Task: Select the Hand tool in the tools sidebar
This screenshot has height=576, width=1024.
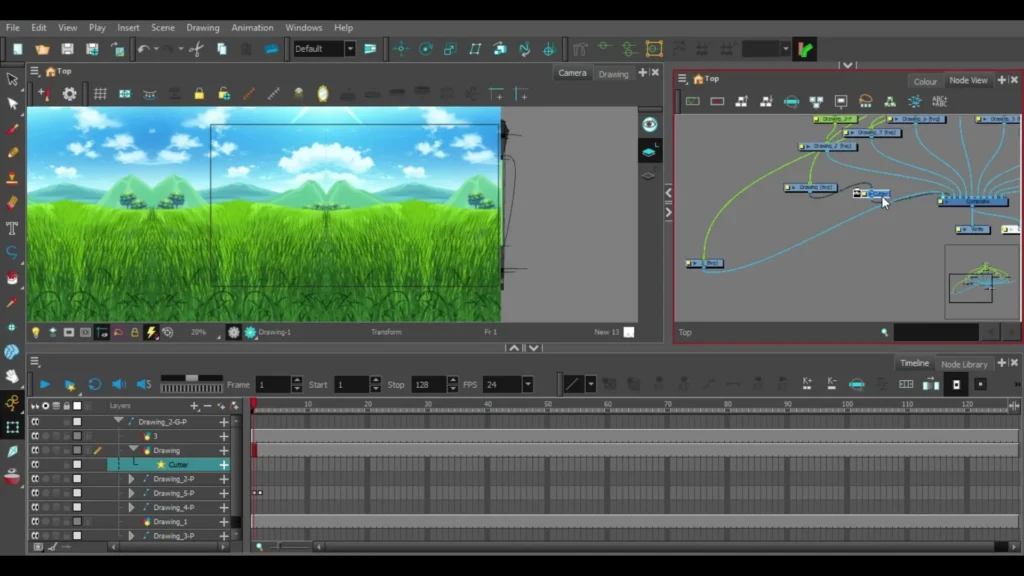Action: click(x=12, y=377)
